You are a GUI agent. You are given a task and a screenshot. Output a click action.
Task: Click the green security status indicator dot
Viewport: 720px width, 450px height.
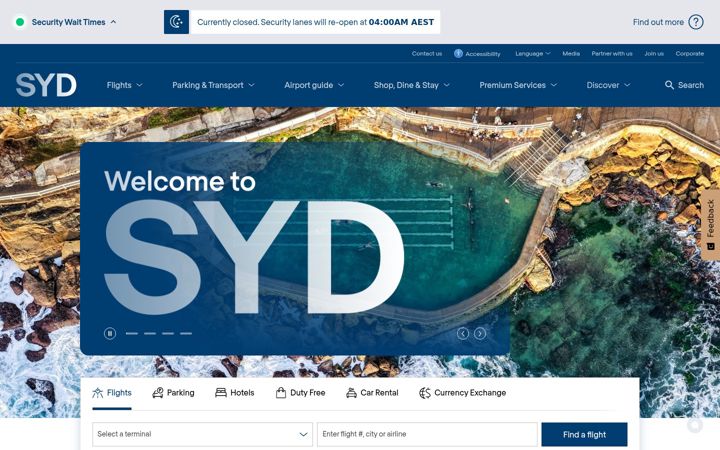coord(20,22)
